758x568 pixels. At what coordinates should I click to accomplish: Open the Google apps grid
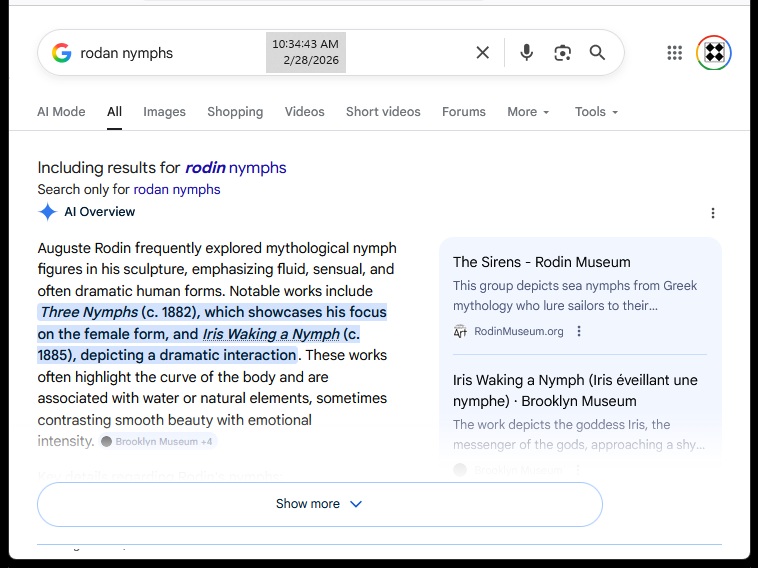point(675,53)
